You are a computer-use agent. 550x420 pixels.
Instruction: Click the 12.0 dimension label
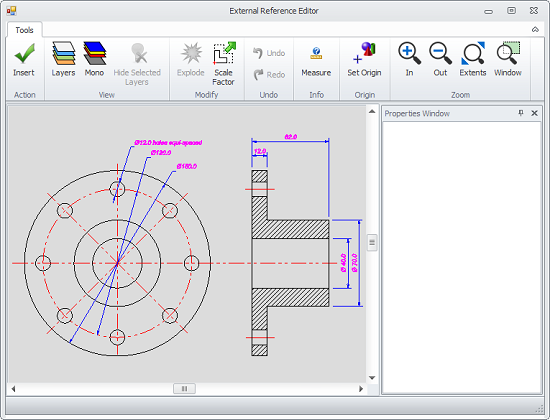tap(260, 151)
